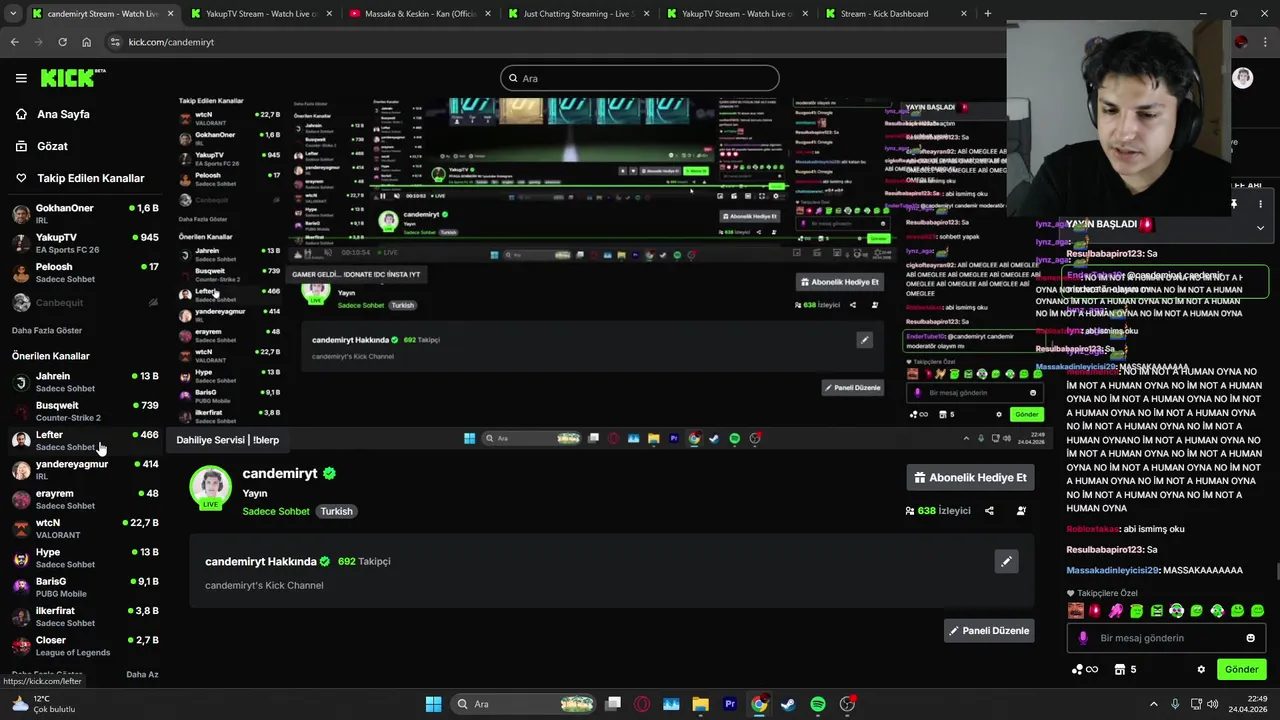The image size is (1280, 720).
Task: Open Closer League of Legends channel
Action: [84, 646]
